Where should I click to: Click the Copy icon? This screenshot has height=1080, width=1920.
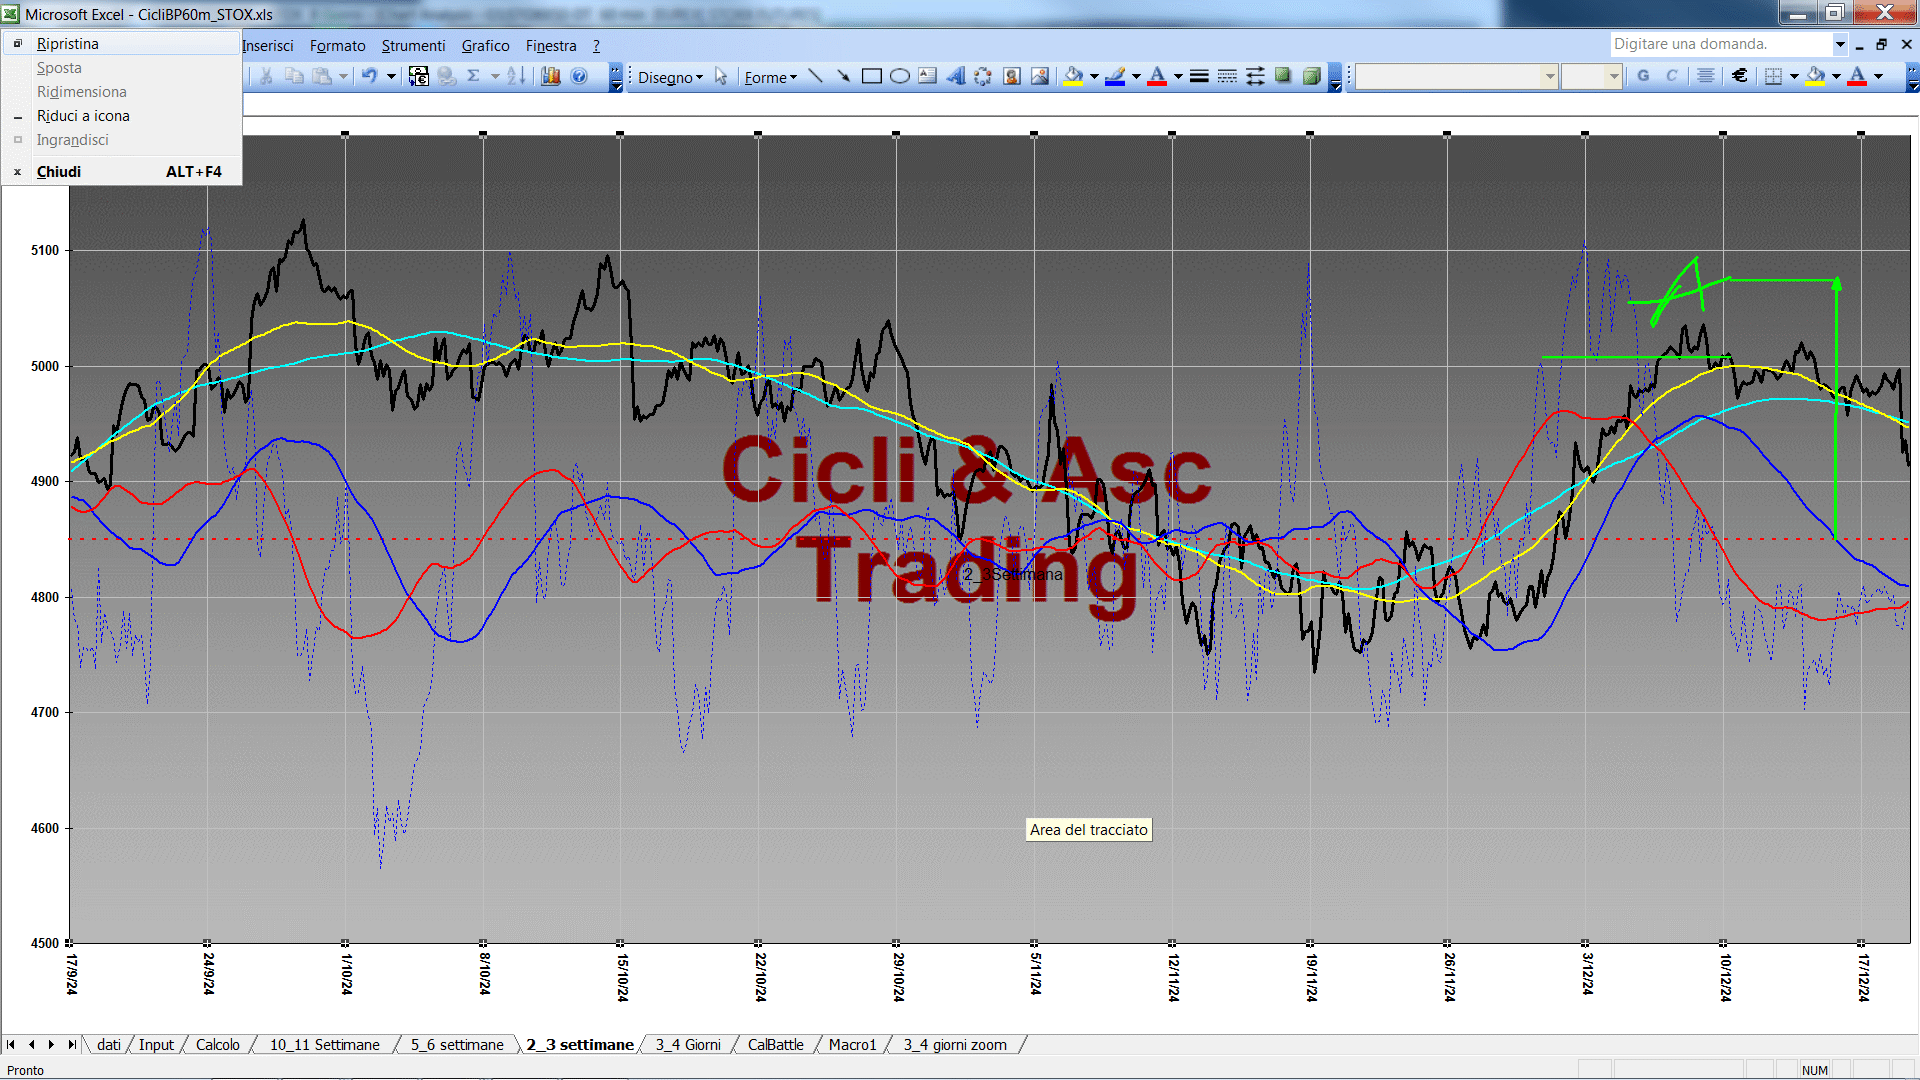(294, 76)
